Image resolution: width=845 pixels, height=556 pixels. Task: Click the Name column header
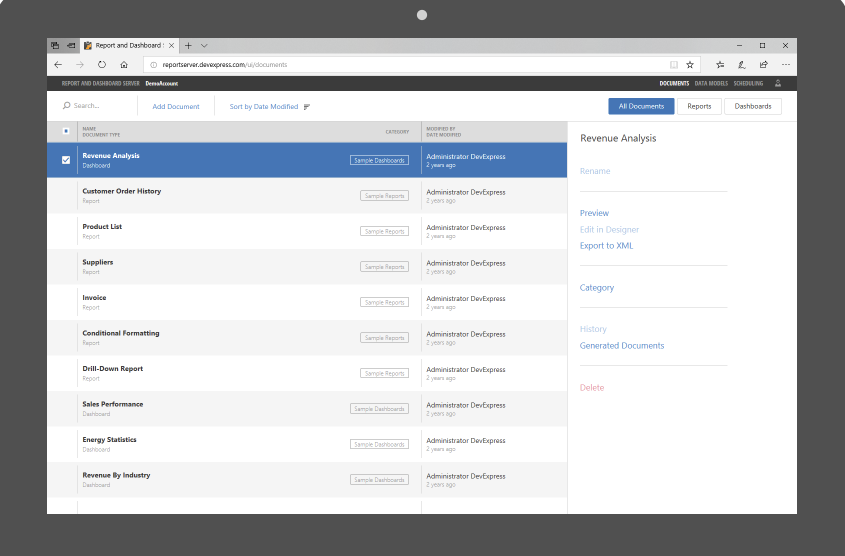click(x=89, y=129)
